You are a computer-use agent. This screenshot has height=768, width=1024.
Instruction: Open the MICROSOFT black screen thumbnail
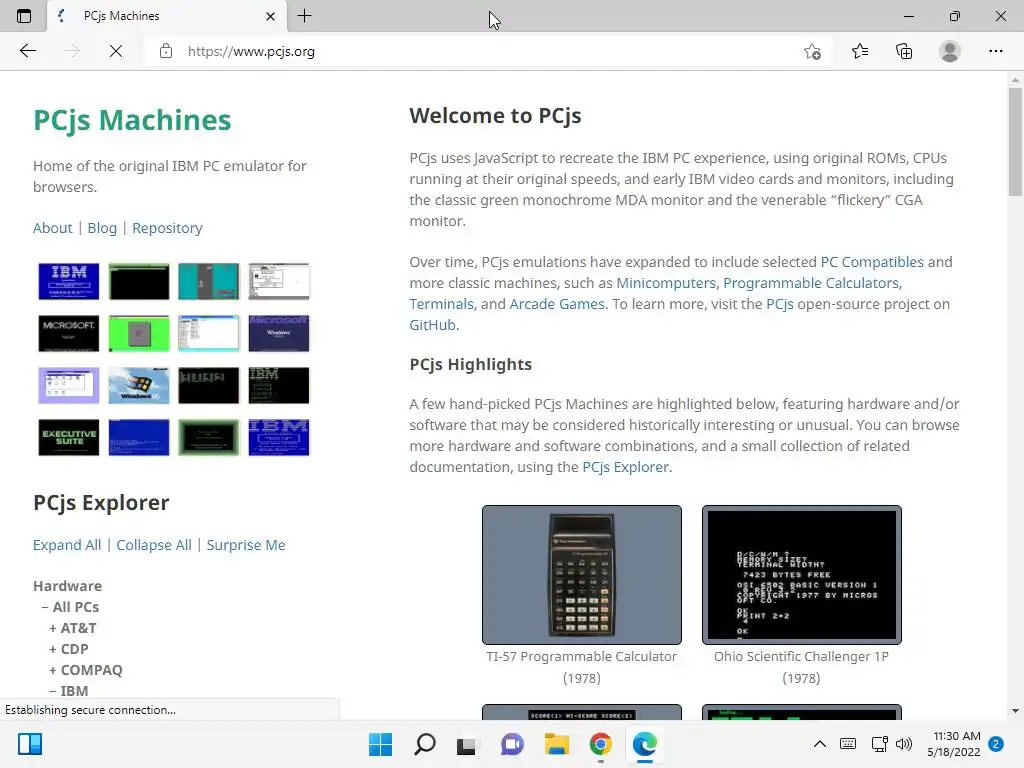(x=69, y=333)
